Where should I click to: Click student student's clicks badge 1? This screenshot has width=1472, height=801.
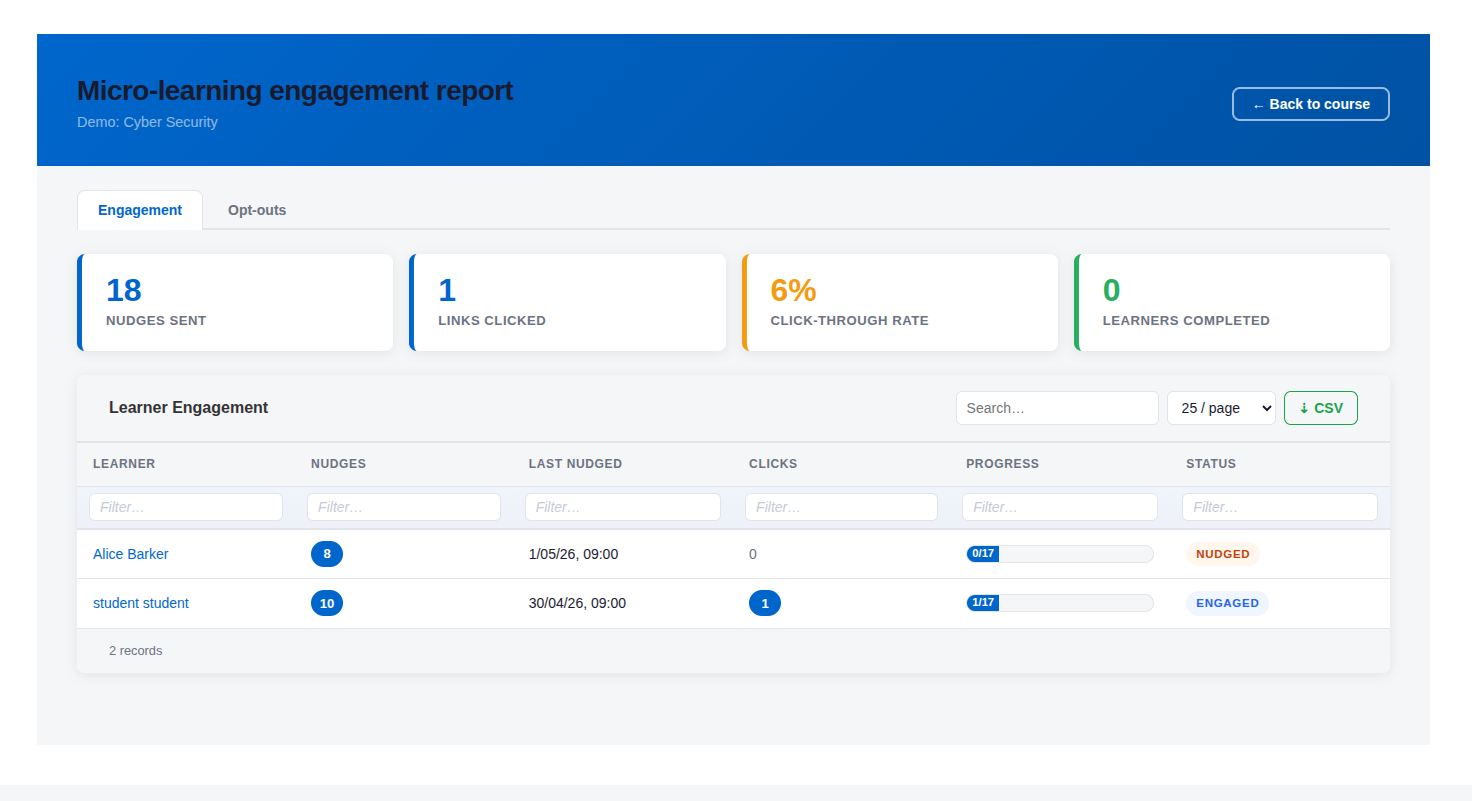pos(765,603)
